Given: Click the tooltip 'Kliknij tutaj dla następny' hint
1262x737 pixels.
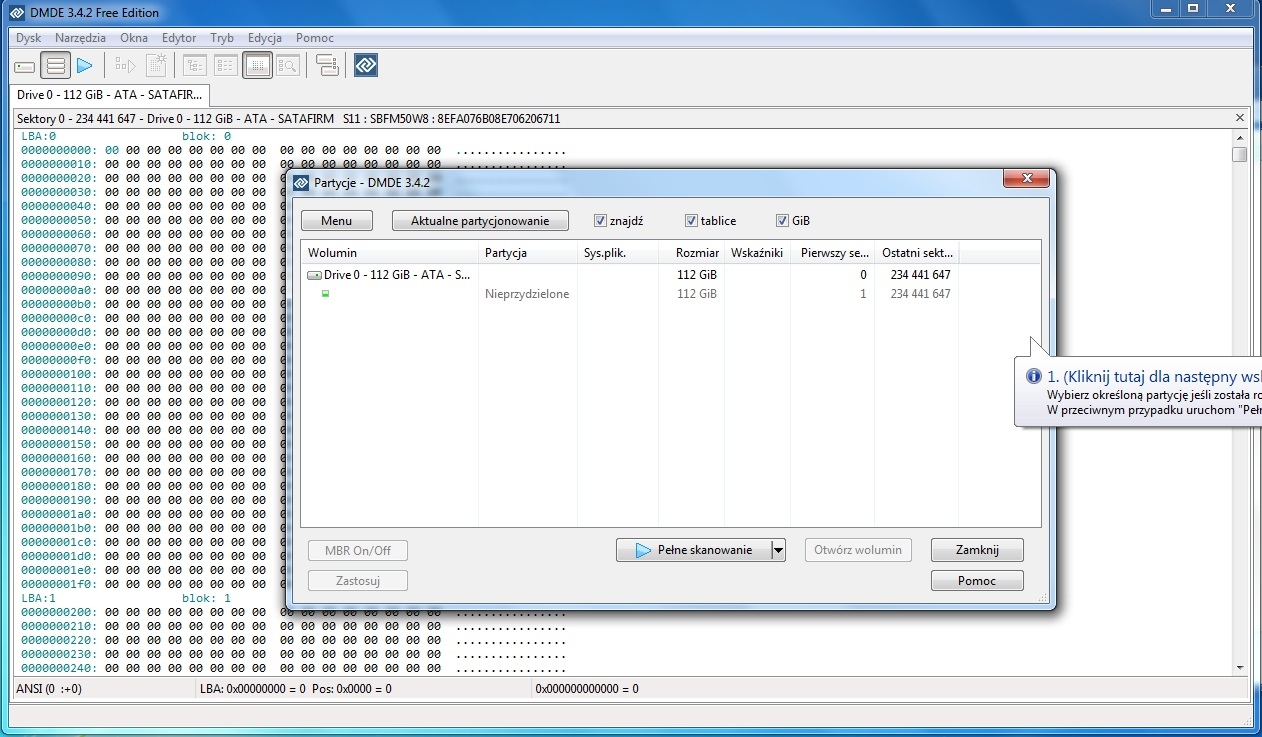Looking at the screenshot, I should [x=1154, y=377].
